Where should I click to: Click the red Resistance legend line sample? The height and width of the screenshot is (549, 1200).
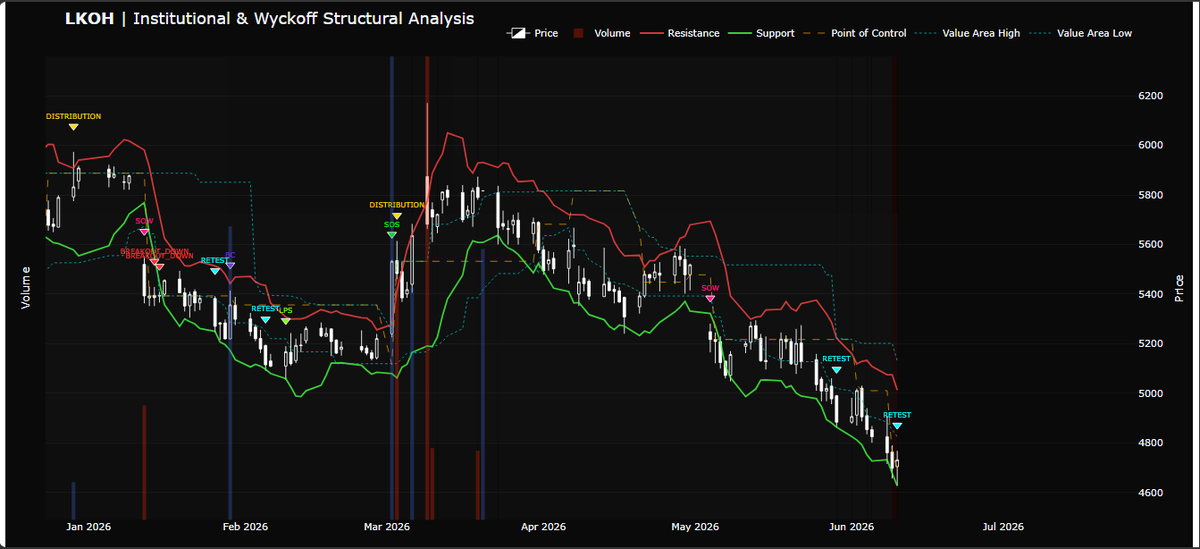[653, 33]
